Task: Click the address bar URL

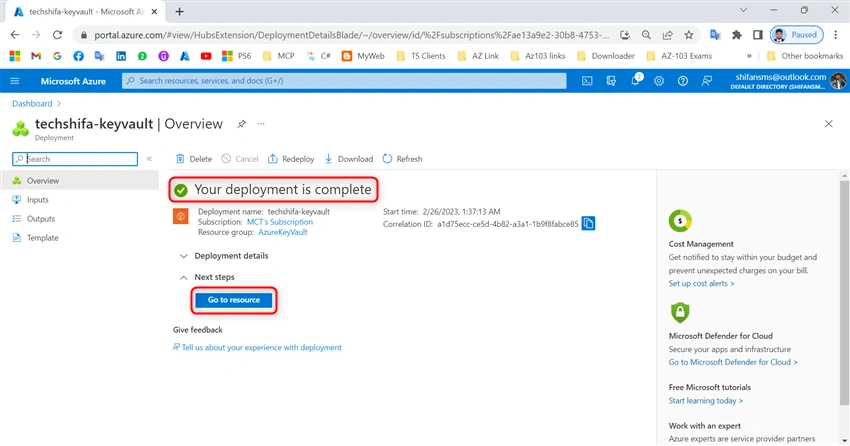Action: point(351,35)
